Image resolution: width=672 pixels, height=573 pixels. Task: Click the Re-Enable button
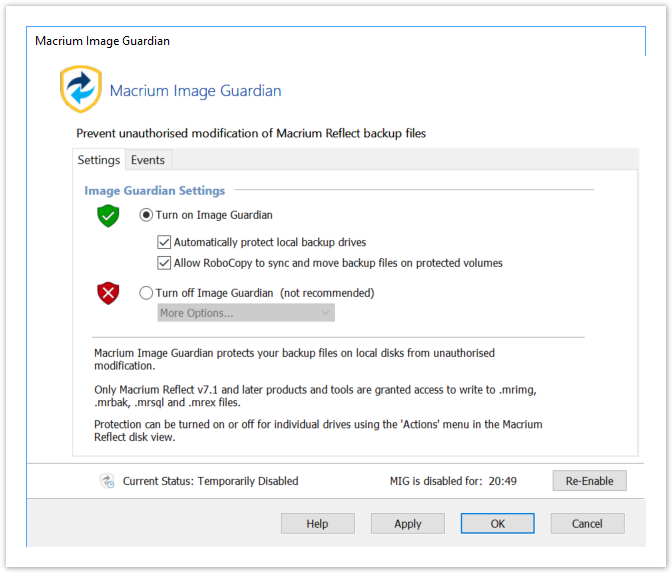(x=589, y=481)
